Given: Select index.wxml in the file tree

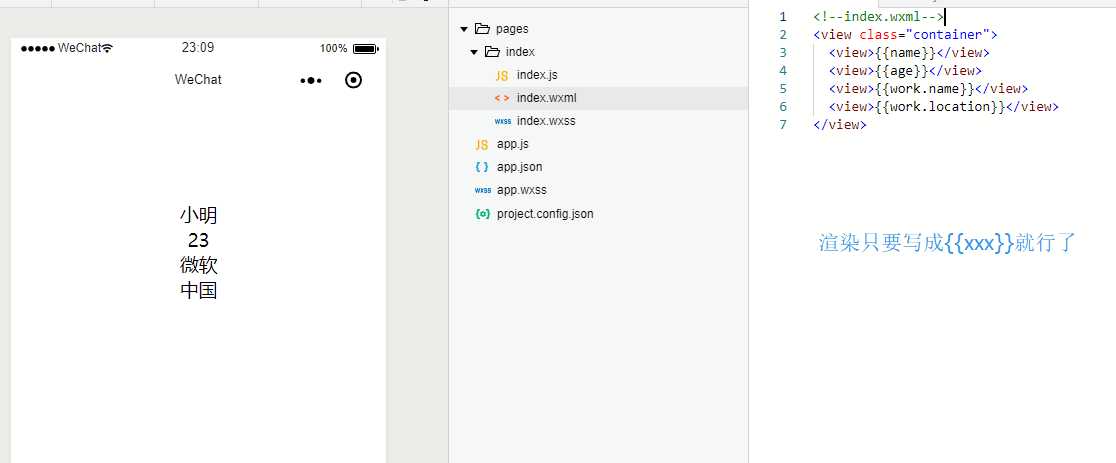Looking at the screenshot, I should click(546, 98).
